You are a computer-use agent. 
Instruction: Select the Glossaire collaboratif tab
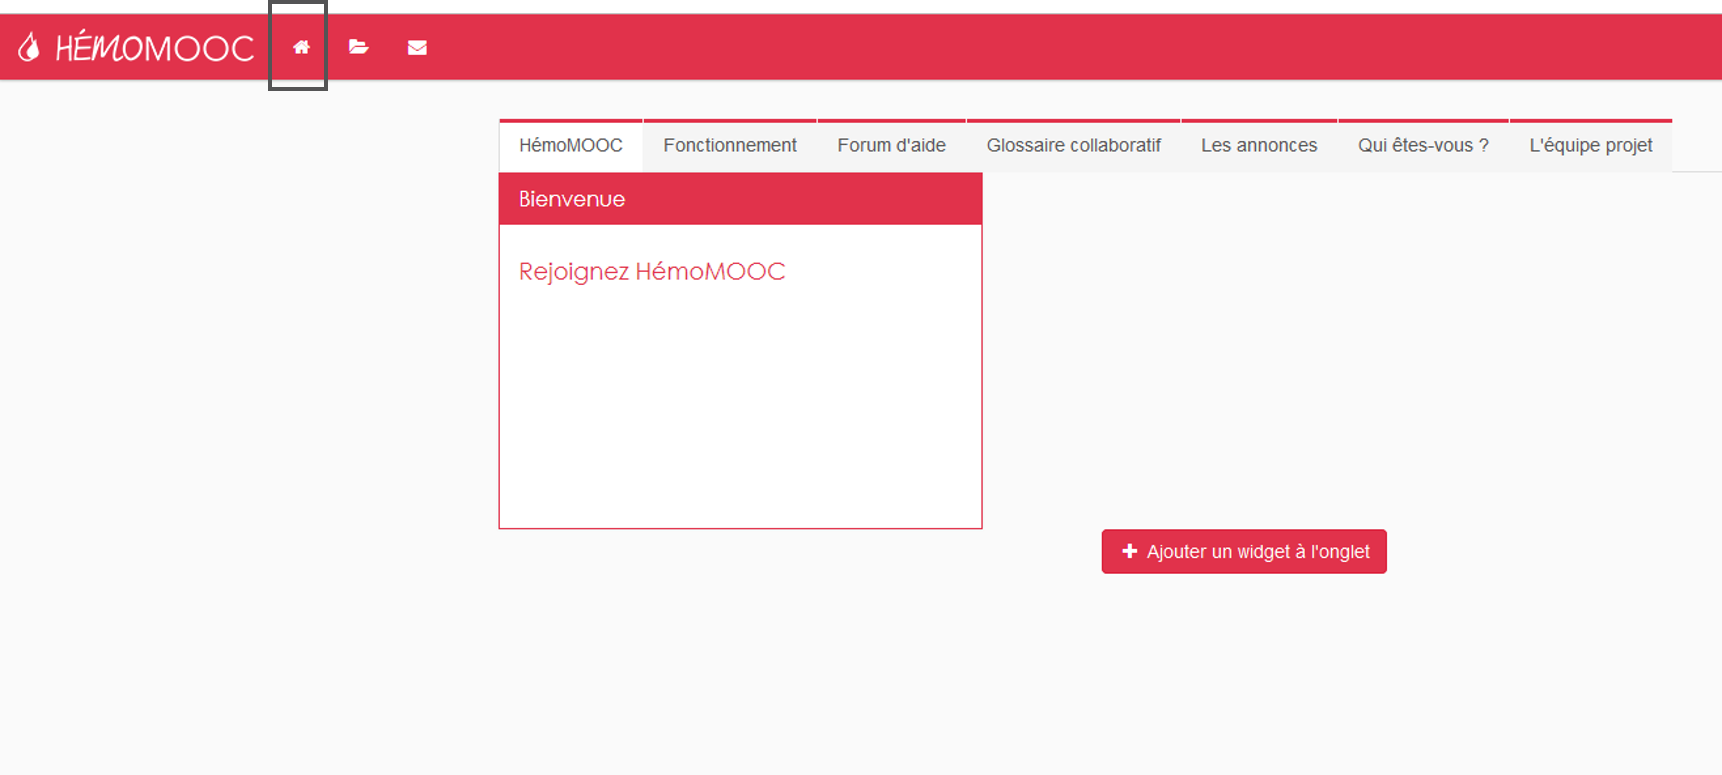1074,145
